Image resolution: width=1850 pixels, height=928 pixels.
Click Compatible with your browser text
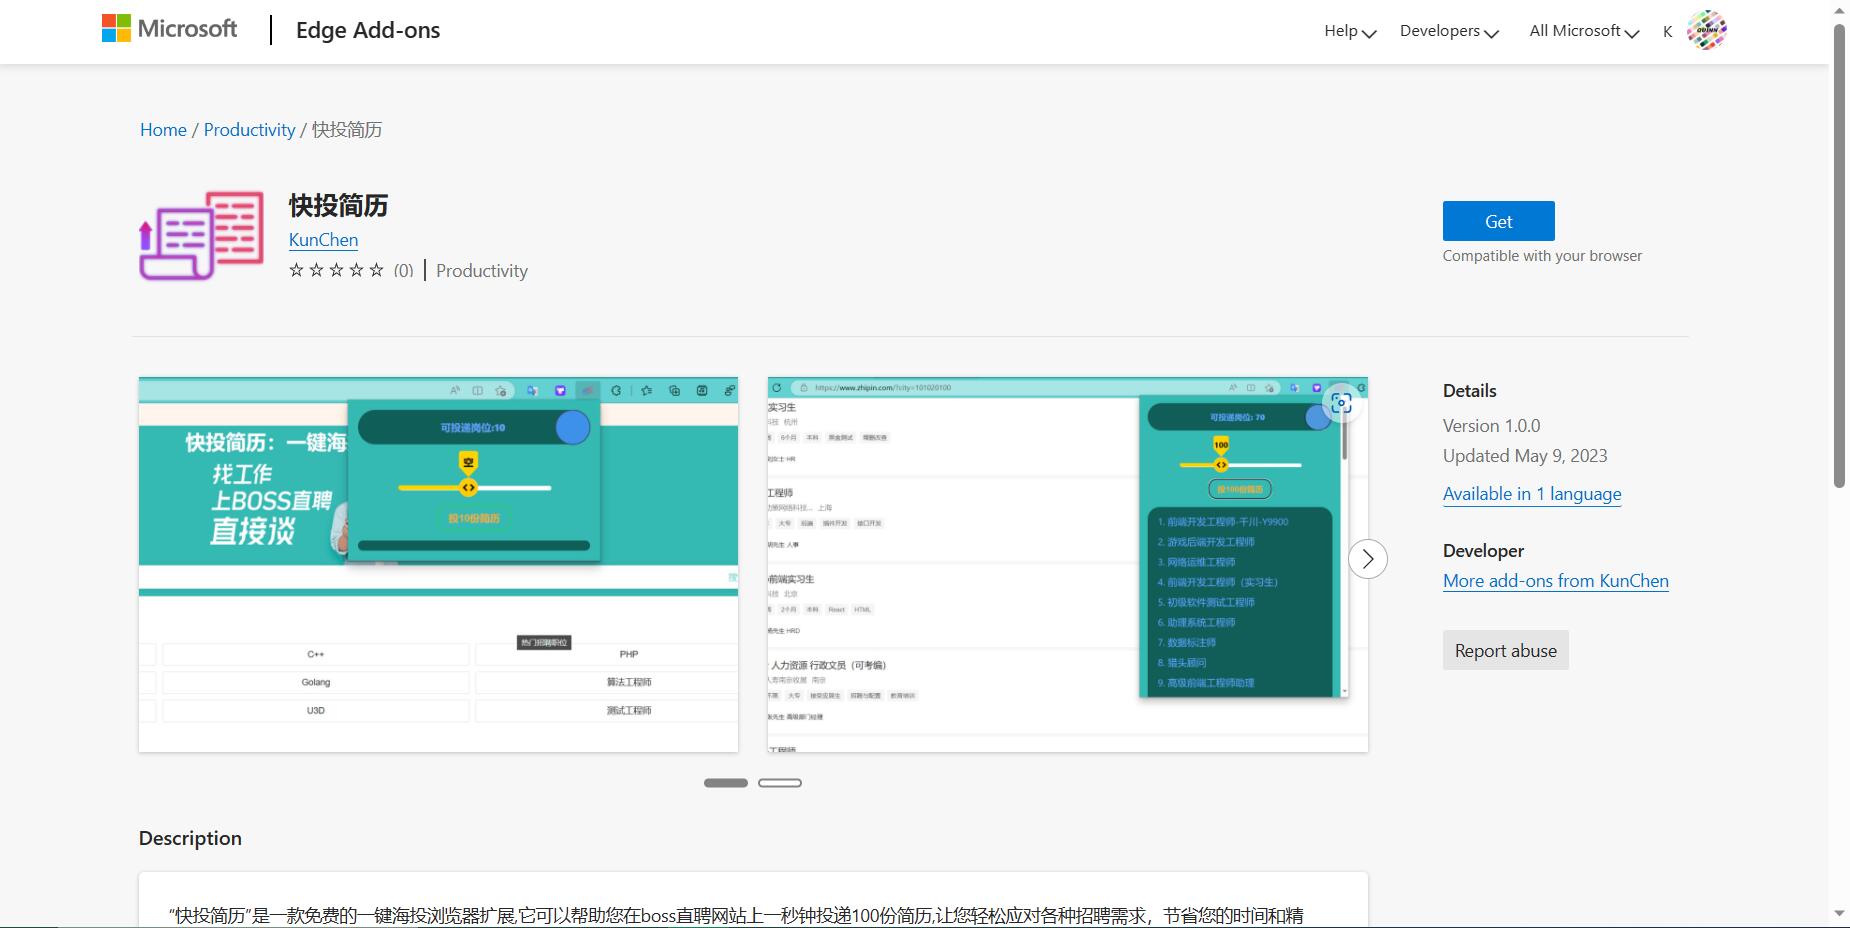[x=1542, y=256]
